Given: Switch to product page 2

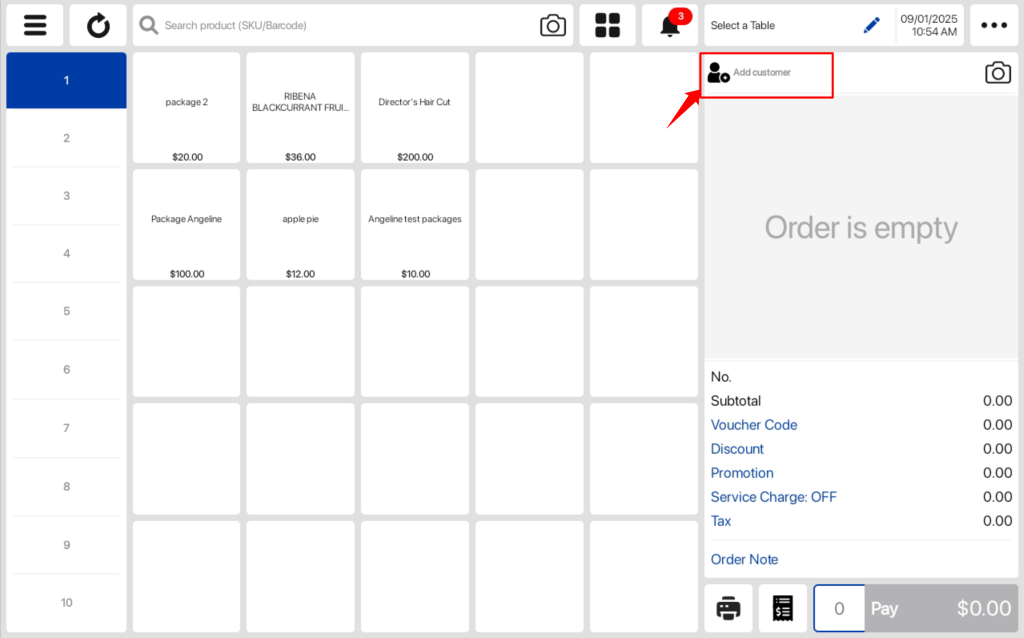Looking at the screenshot, I should tap(66, 139).
